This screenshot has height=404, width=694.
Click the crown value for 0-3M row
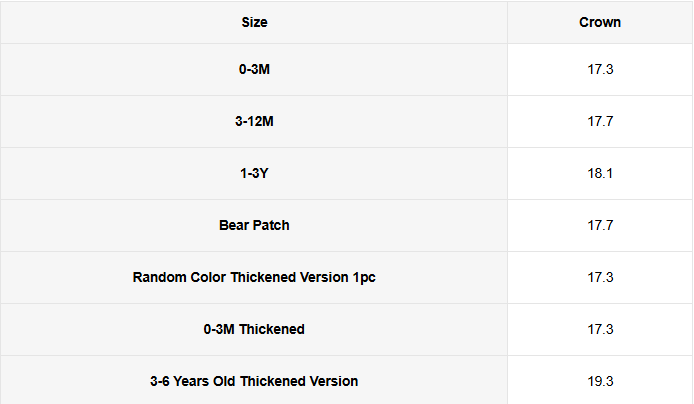coord(600,70)
